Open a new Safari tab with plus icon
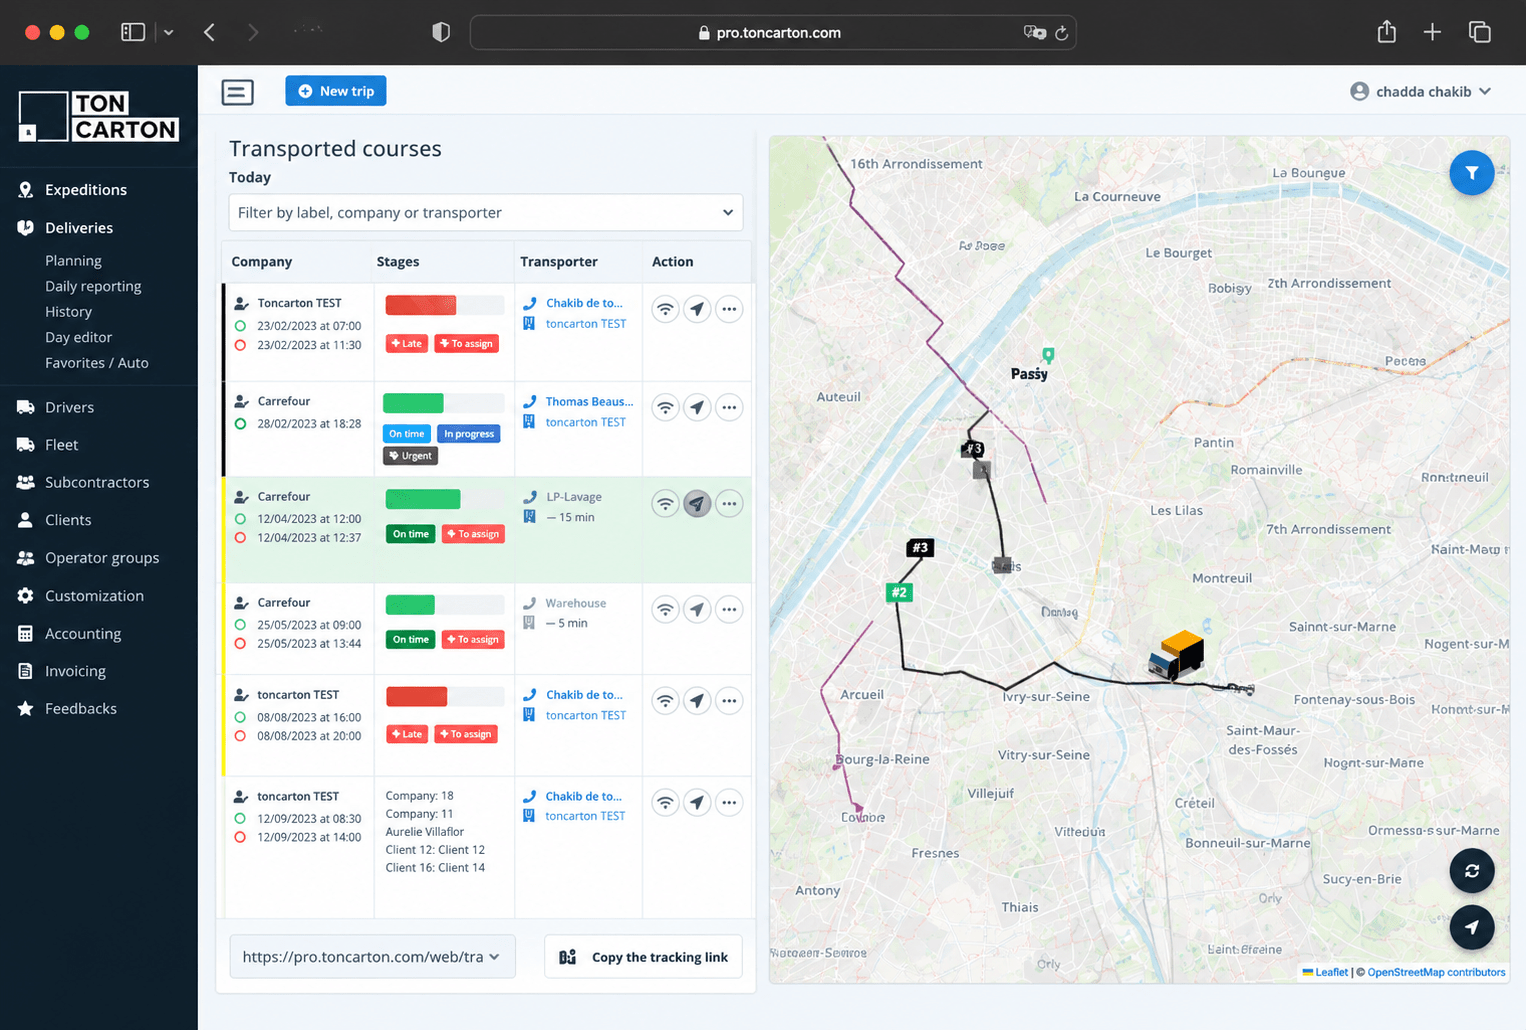This screenshot has width=1526, height=1030. tap(1432, 32)
